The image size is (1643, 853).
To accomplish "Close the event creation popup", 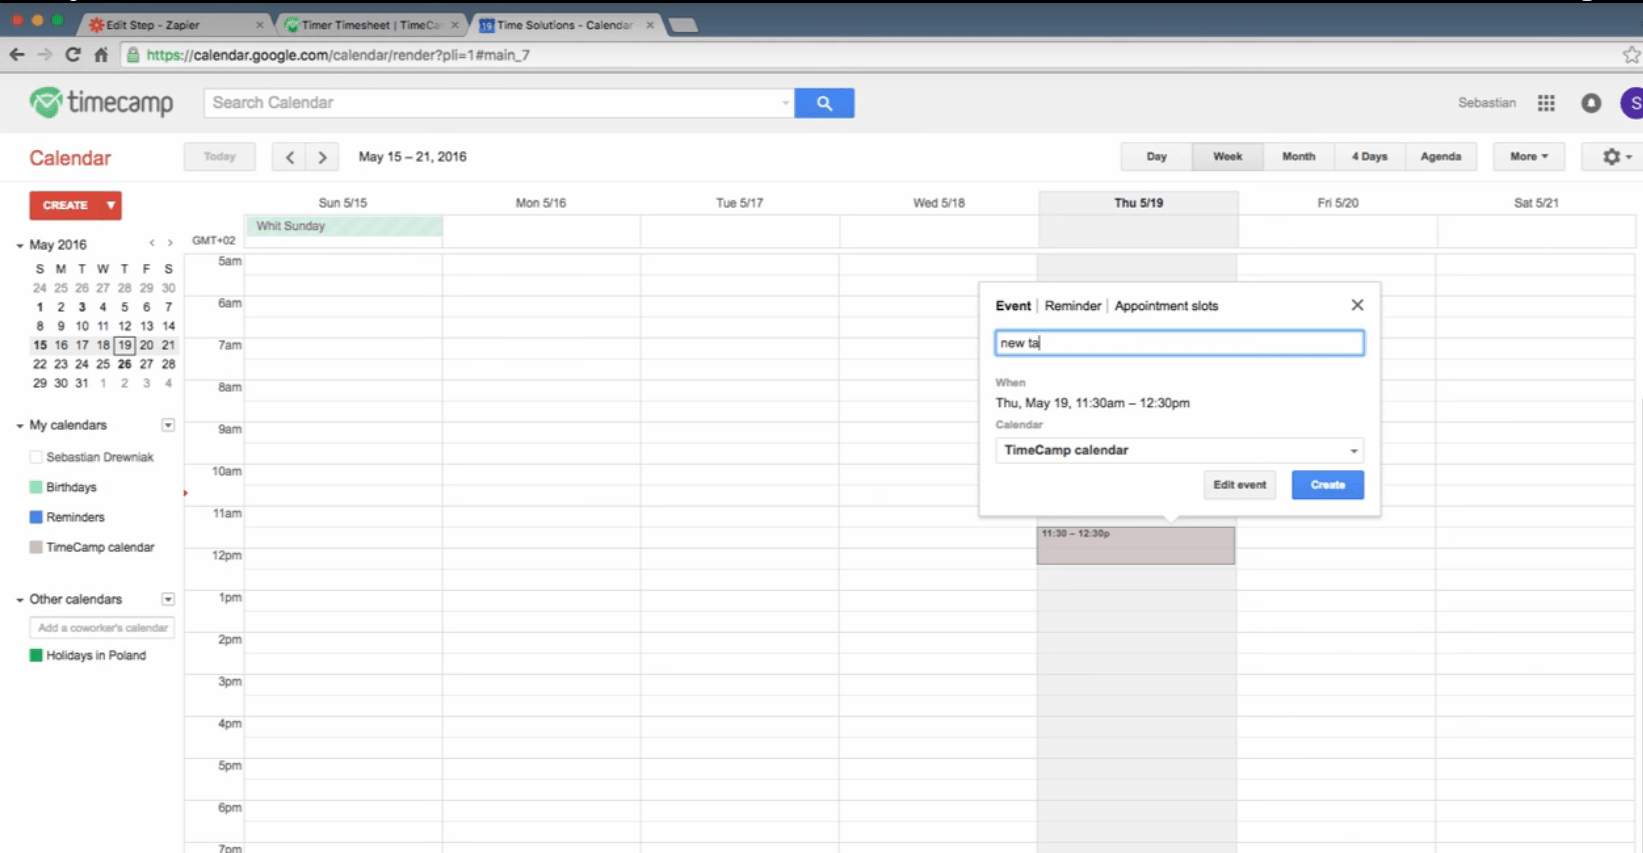I will 1357,305.
